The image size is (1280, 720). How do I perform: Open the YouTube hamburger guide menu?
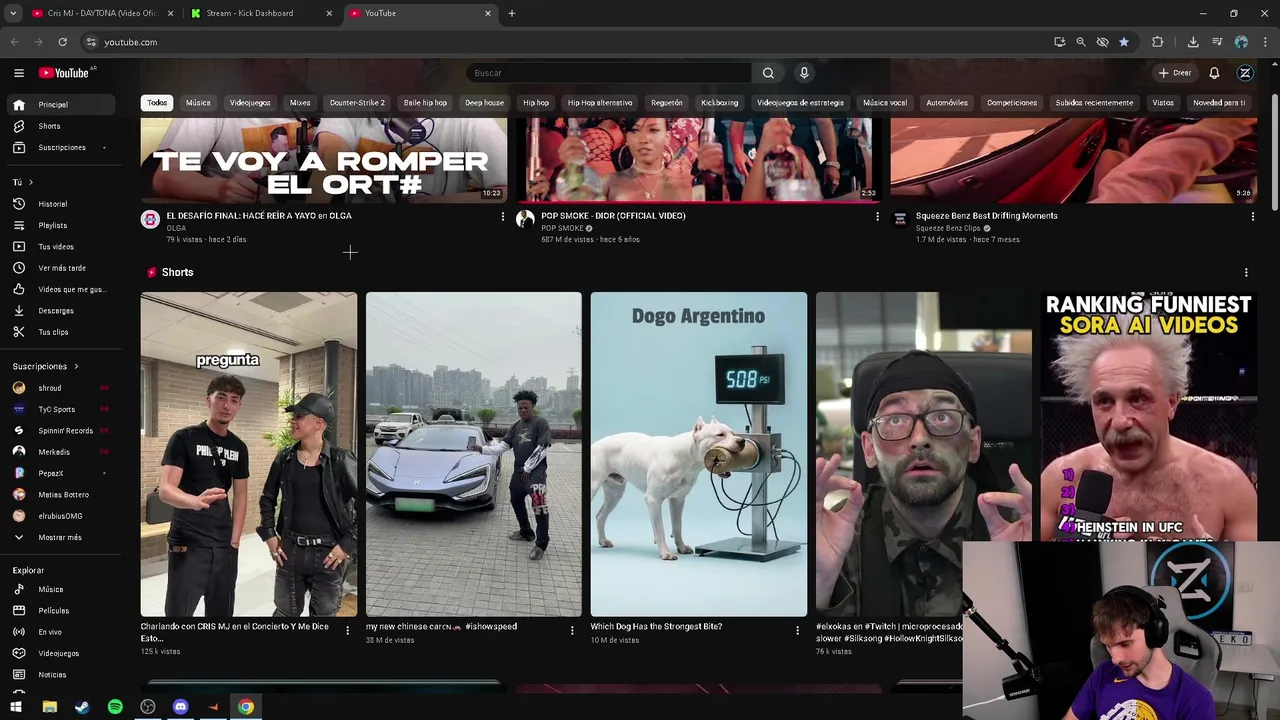coord(18,73)
